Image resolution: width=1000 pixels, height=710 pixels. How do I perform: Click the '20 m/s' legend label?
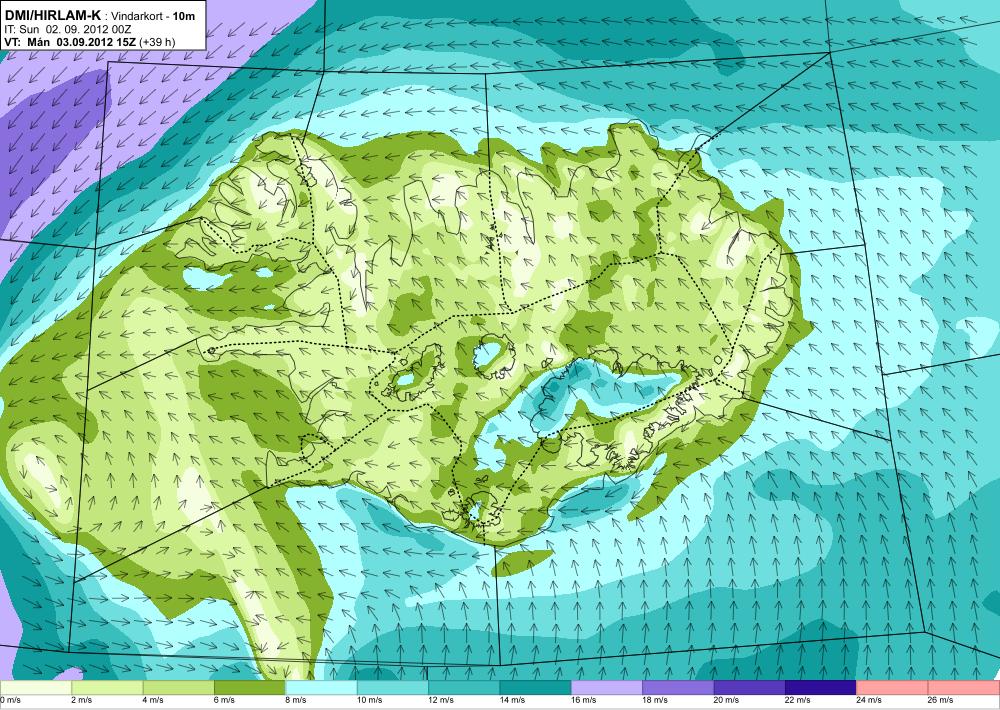[x=727, y=700]
